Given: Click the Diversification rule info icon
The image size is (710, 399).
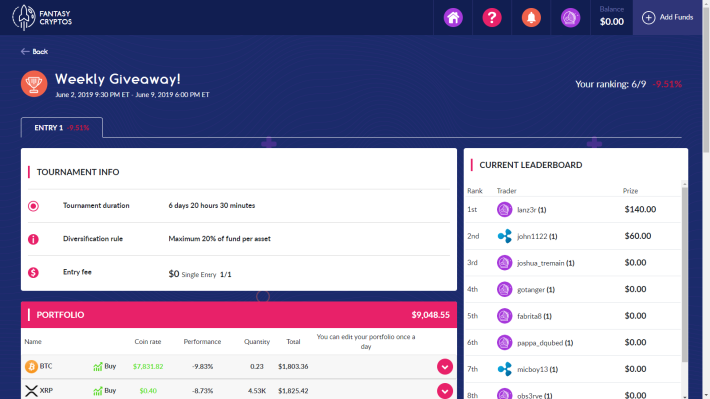Looking at the screenshot, I should point(33,239).
